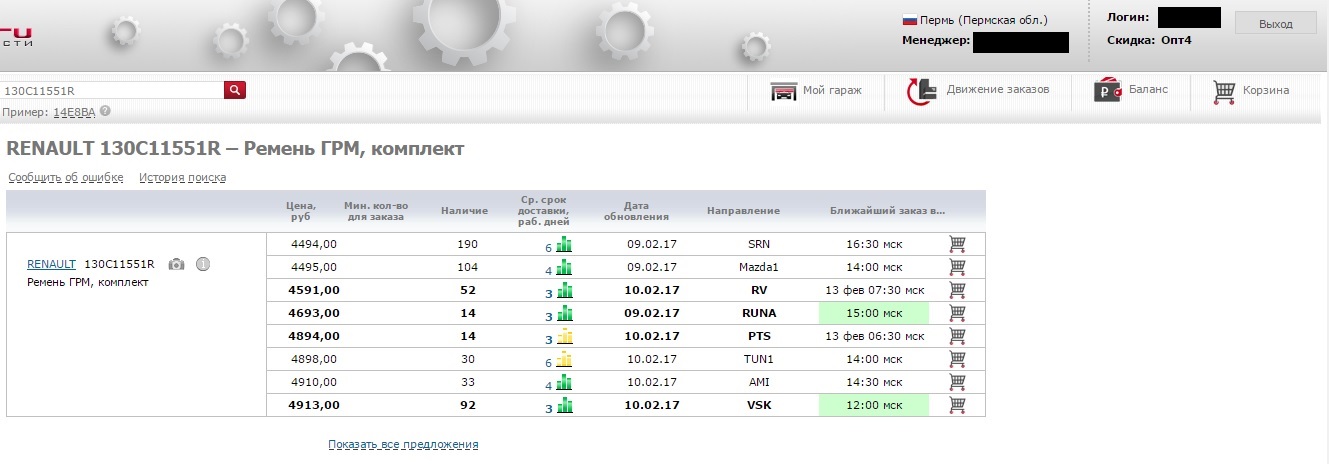Viewport: 1329px width, 464px height.
Task: Click delivery stats bar icon in SRN row
Action: (564, 244)
